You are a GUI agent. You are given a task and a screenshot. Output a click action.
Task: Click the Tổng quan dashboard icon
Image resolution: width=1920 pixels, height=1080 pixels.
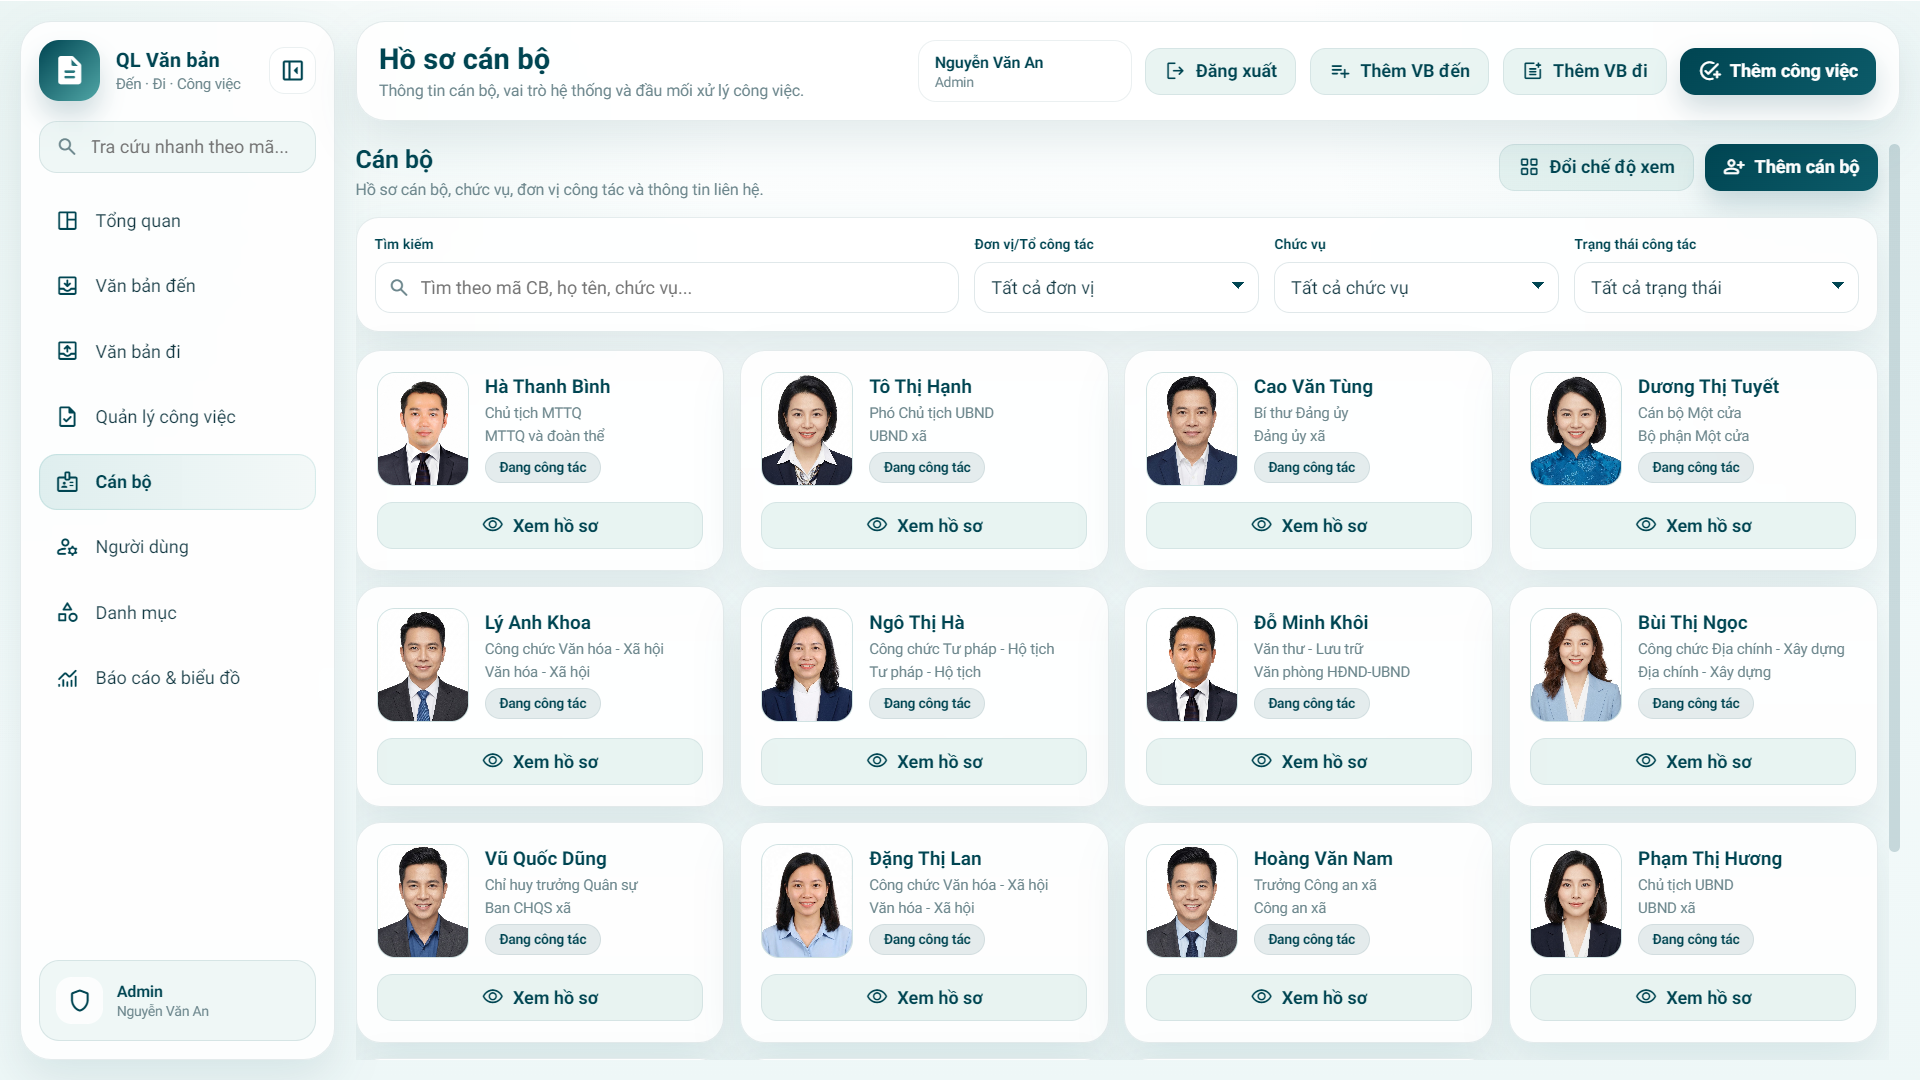tap(67, 221)
